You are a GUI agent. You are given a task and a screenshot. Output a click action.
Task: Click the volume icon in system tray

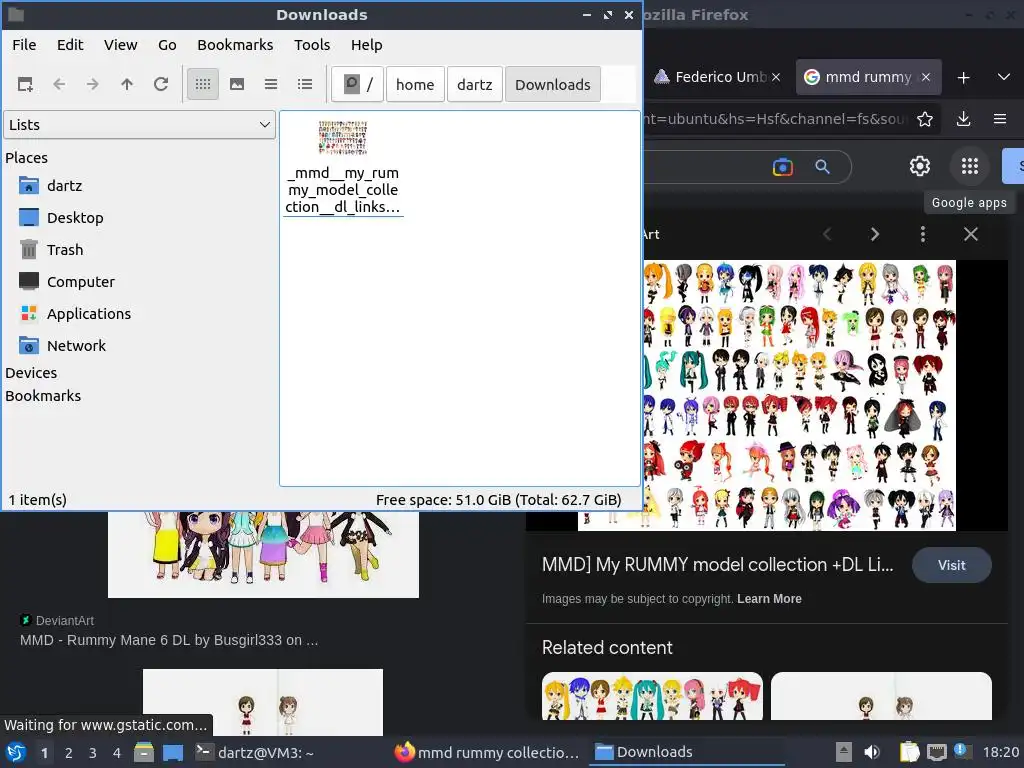871,752
